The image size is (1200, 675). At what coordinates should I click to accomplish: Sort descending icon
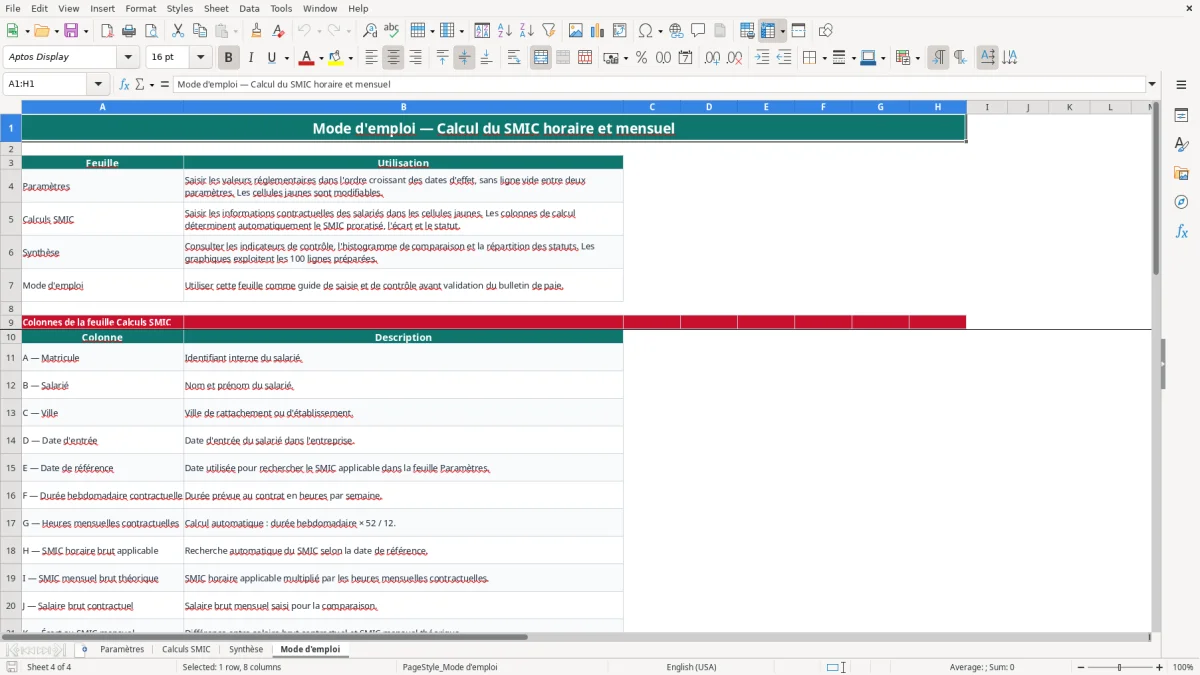point(527,31)
